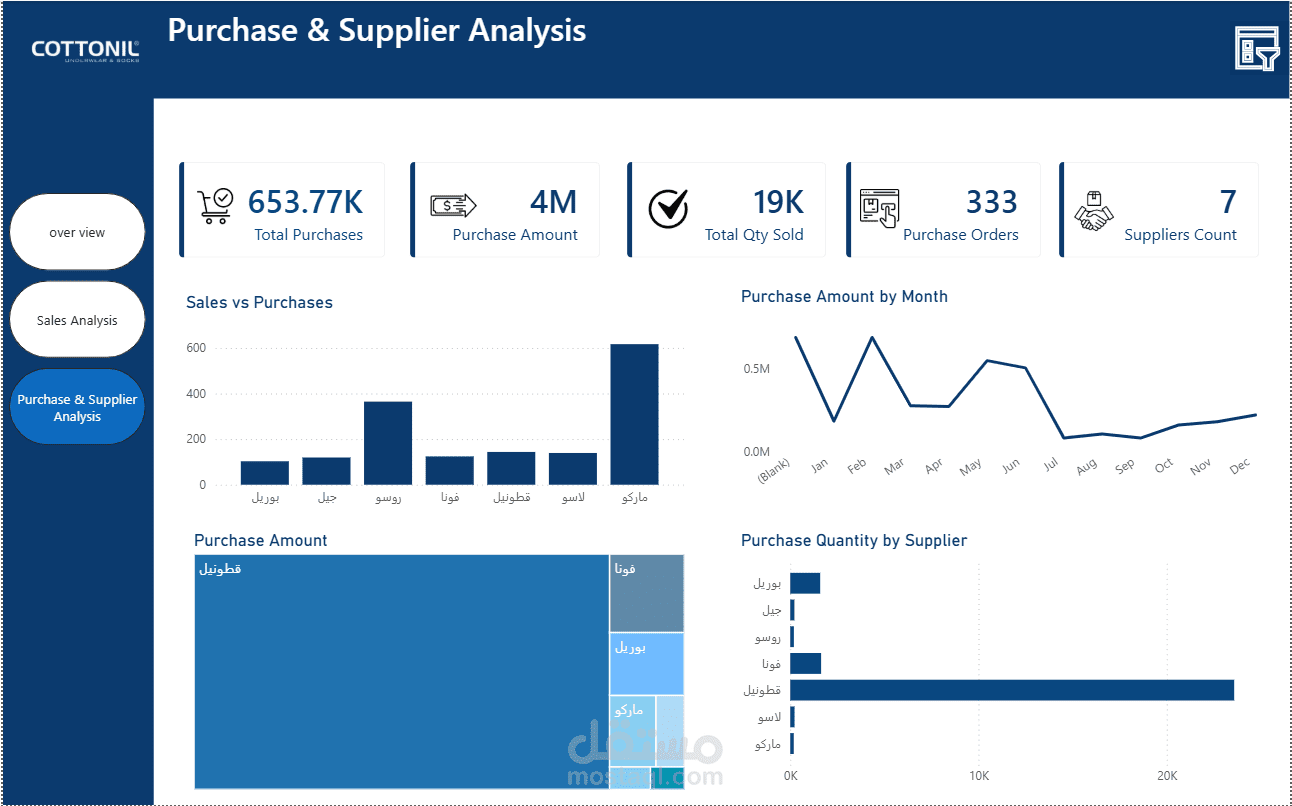Click the 653.77K Total Purchases card value
This screenshot has width=1292, height=806.
tap(305, 202)
